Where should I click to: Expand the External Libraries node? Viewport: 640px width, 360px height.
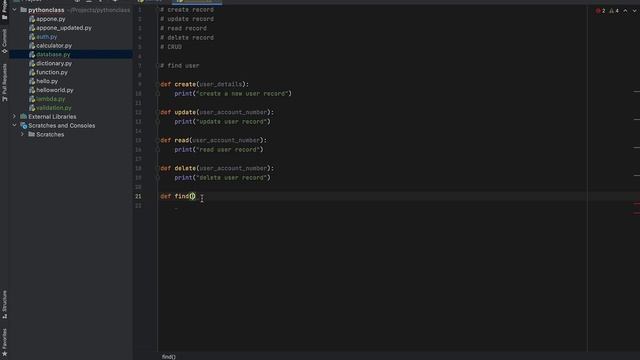click(x=15, y=117)
